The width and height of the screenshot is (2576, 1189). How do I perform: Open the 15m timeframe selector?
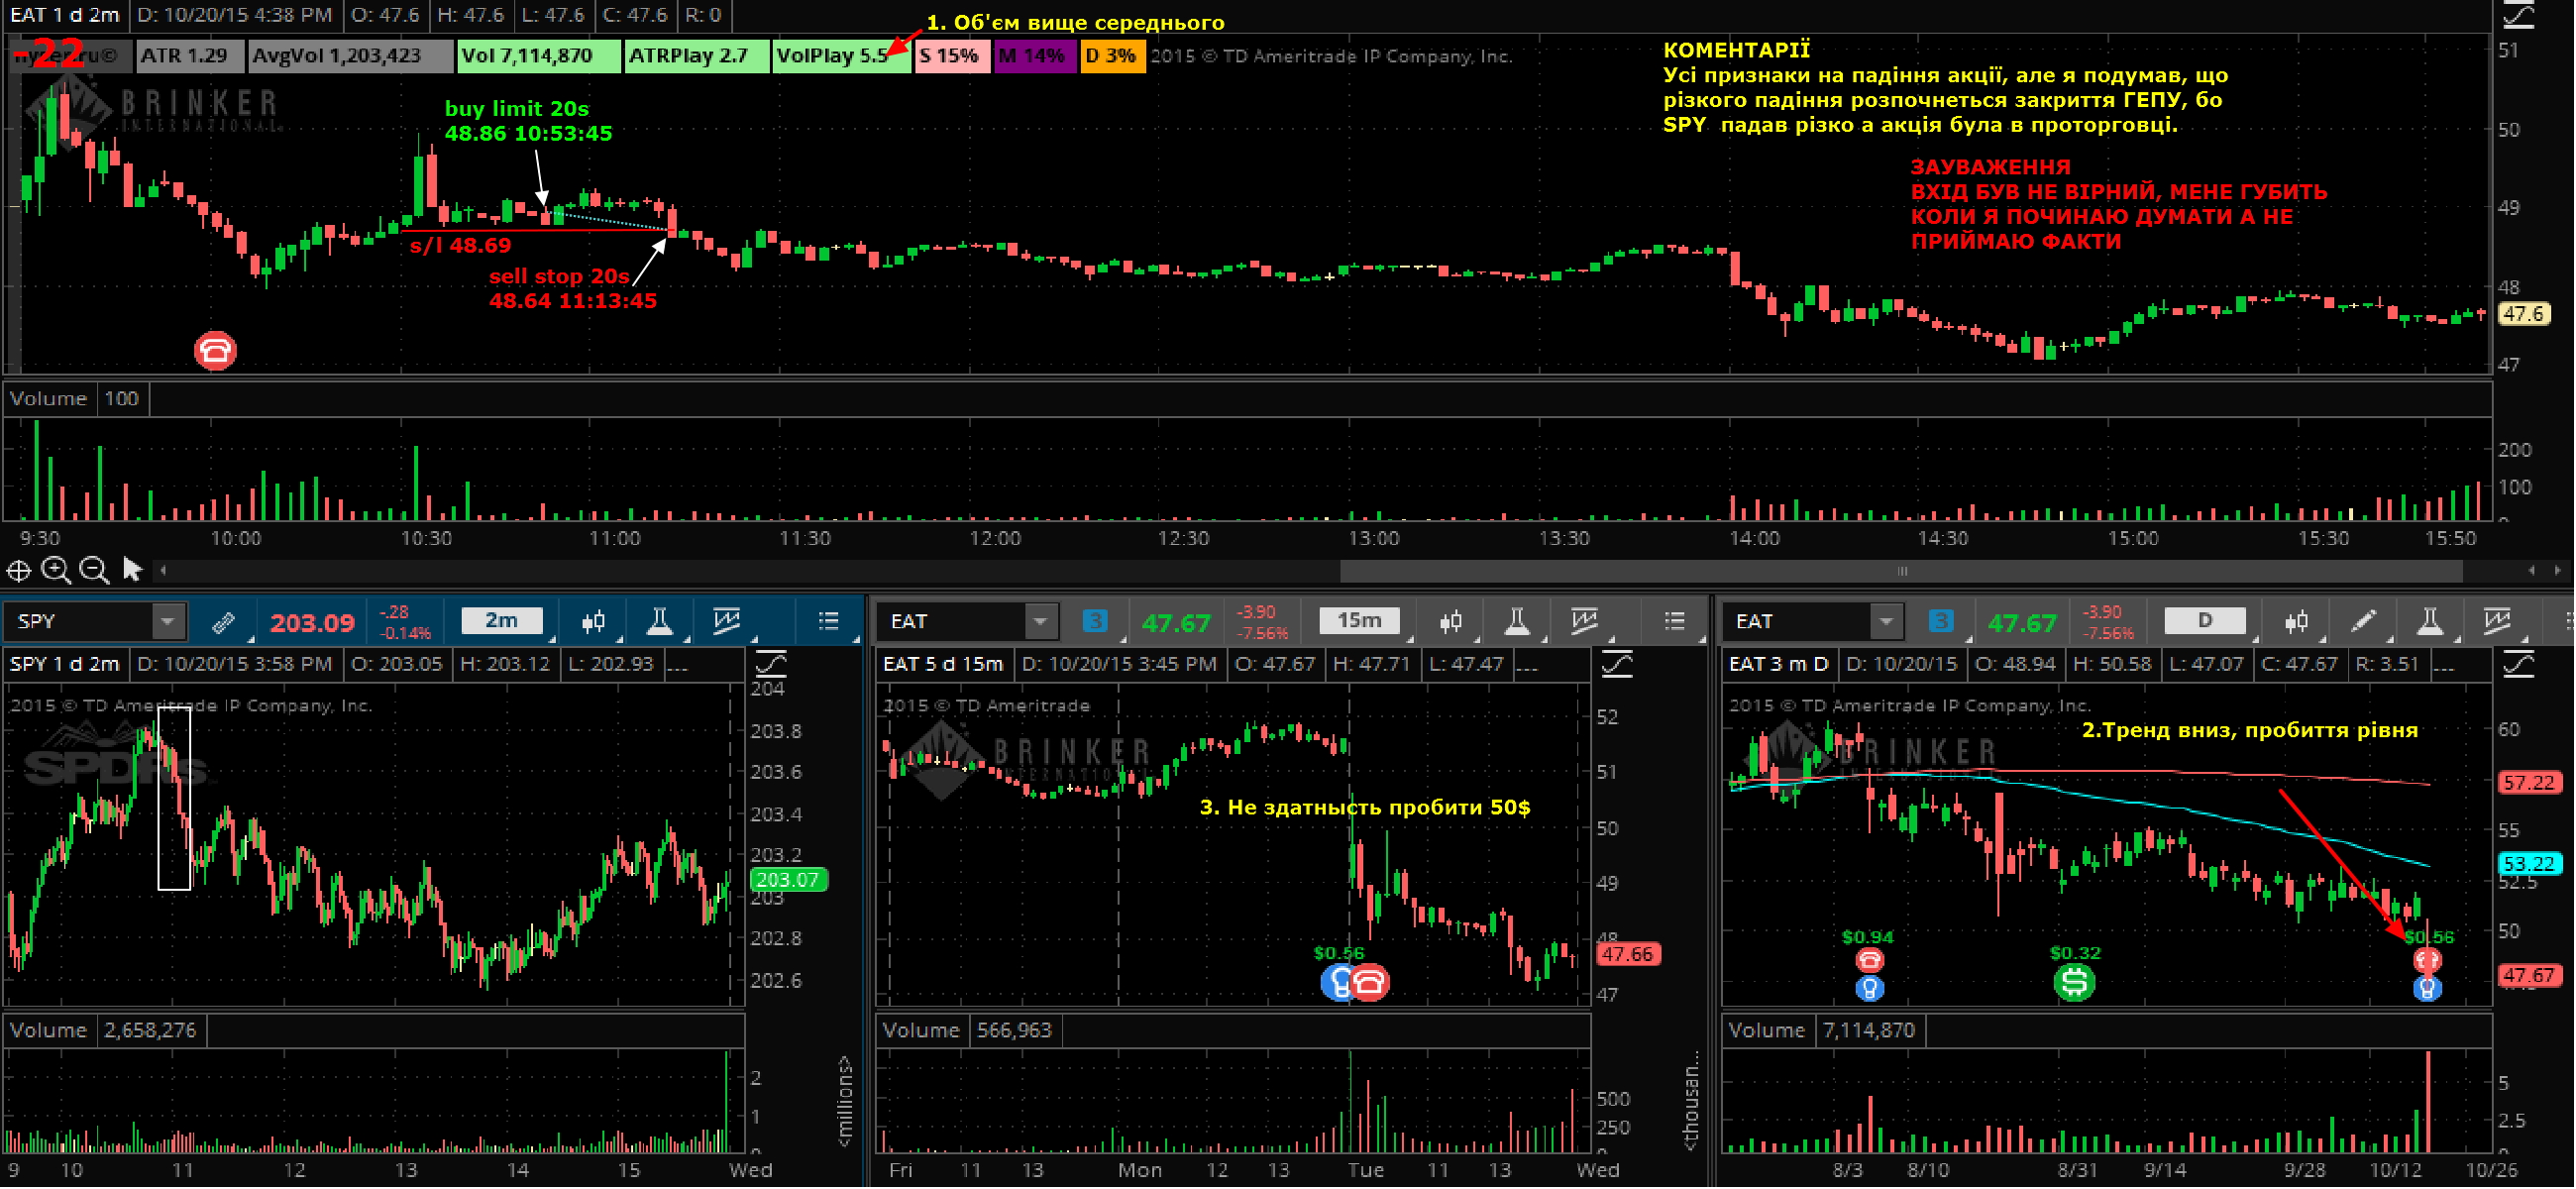coord(1359,621)
